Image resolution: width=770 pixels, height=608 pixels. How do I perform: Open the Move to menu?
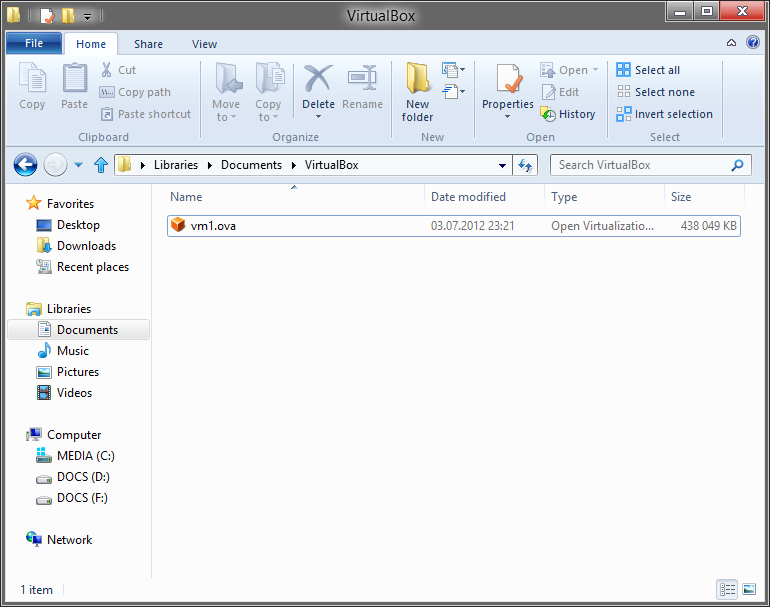226,92
